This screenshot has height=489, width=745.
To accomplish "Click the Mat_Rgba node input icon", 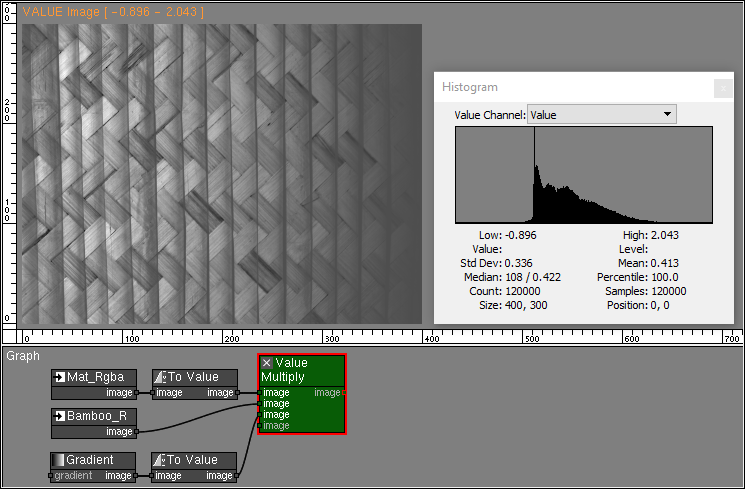I will coord(60,377).
